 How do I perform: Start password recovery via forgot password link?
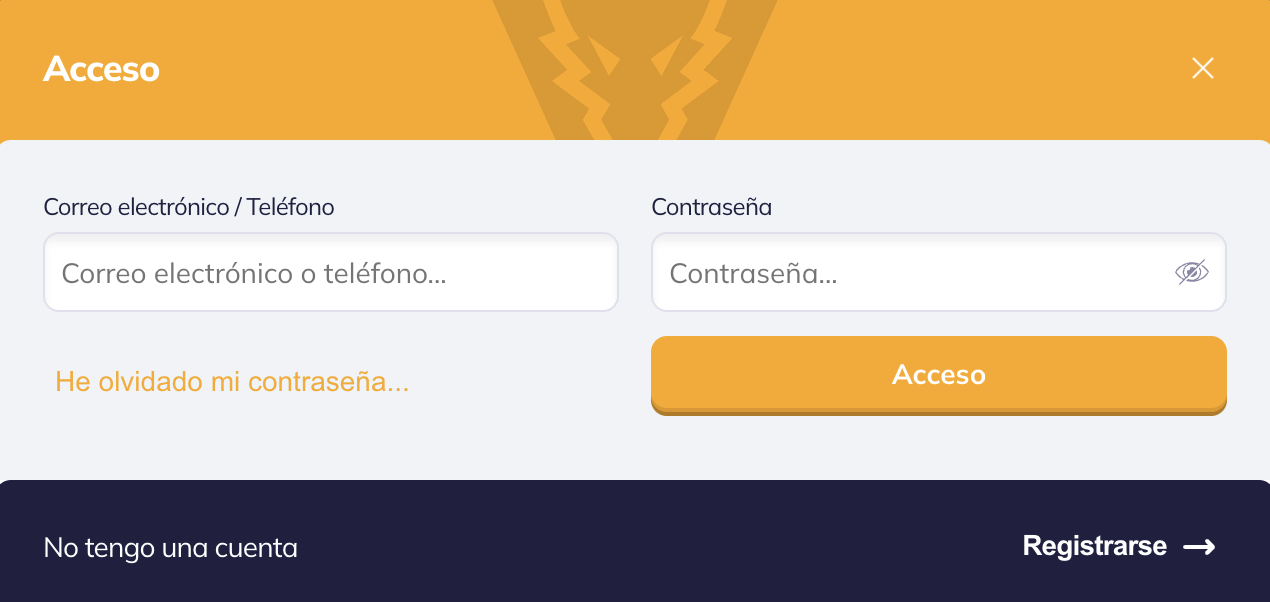coord(232,381)
